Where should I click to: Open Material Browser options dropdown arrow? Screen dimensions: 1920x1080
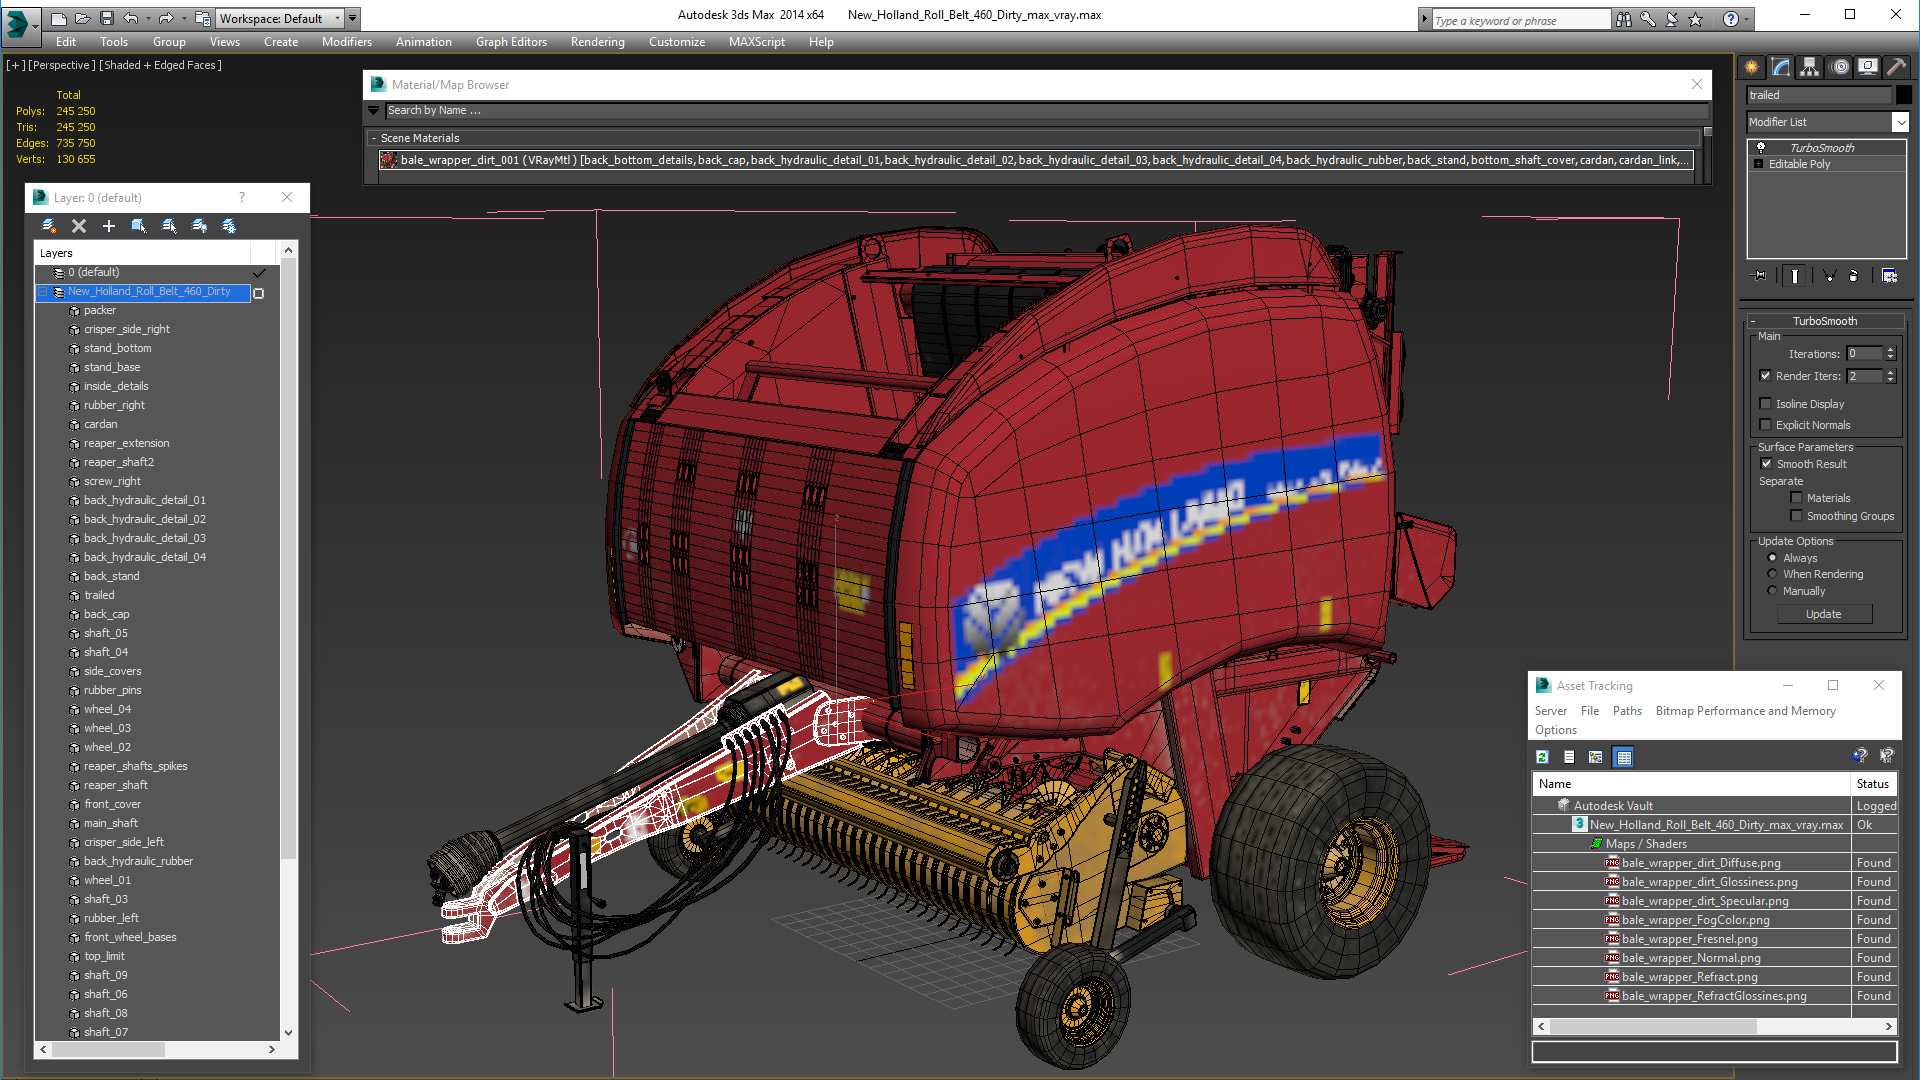(374, 111)
